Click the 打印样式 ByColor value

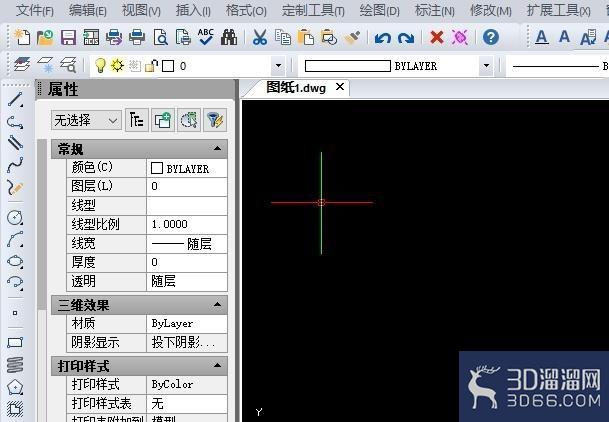click(187, 384)
